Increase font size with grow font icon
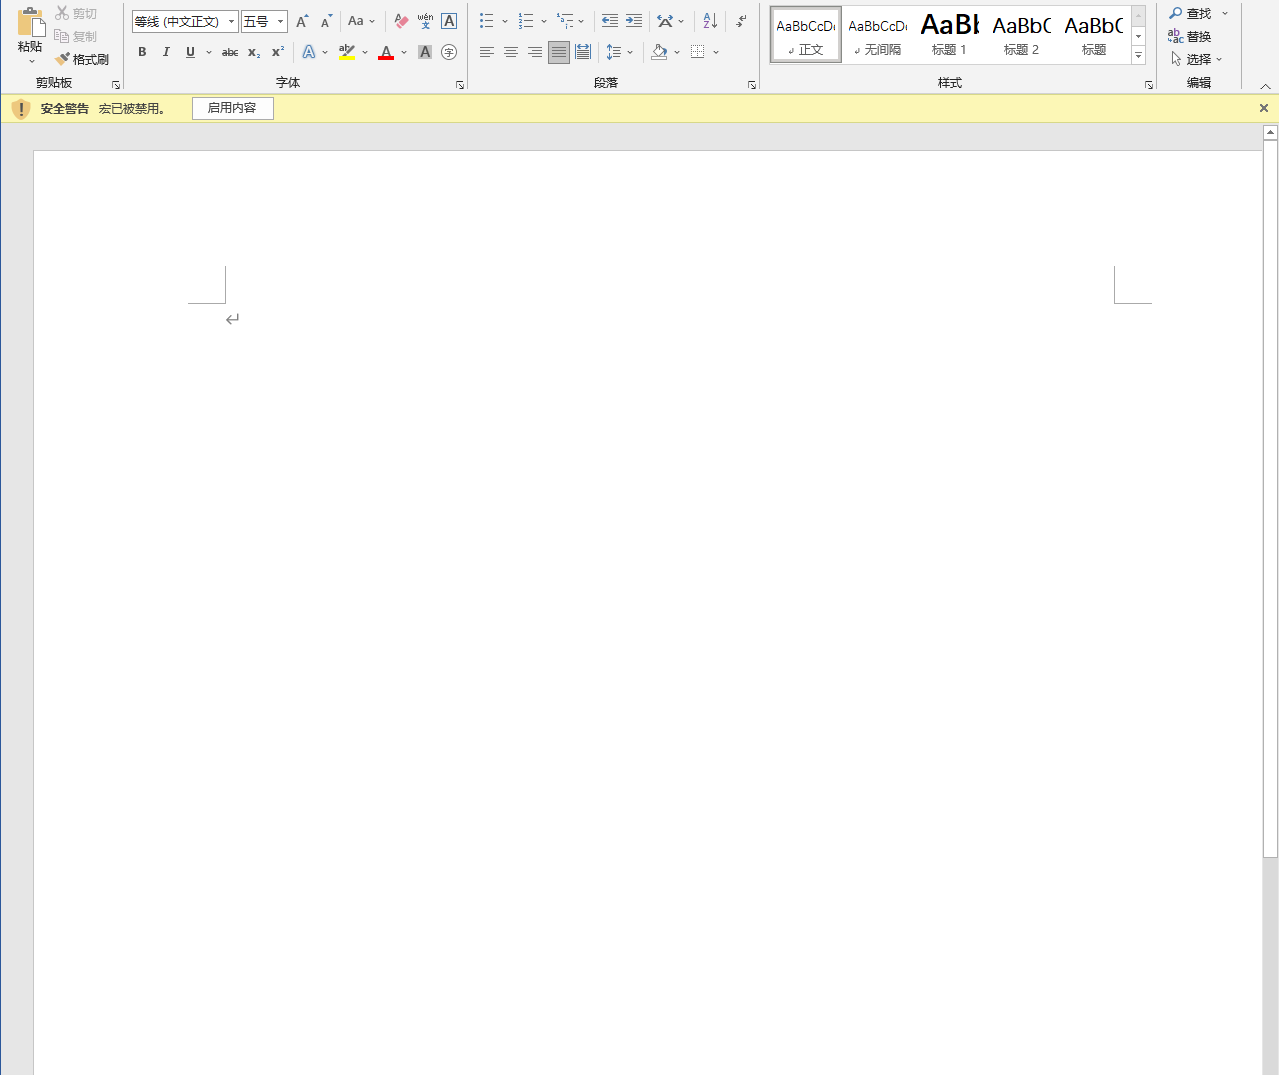Image resolution: width=1279 pixels, height=1075 pixels. click(302, 21)
